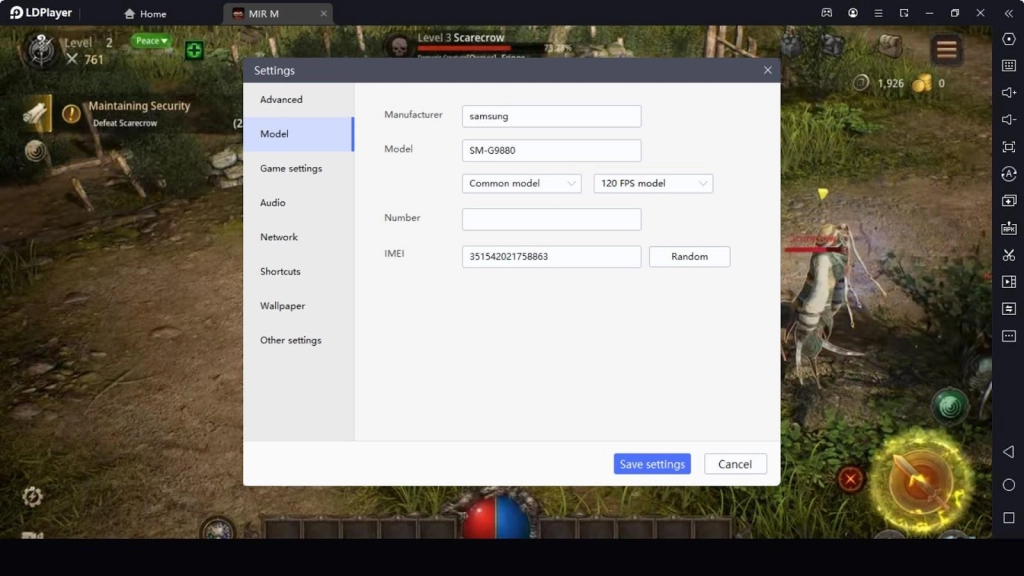The width and height of the screenshot is (1024, 576).
Task: Toggle fullscreen mode from the sidebar
Action: point(1010,146)
